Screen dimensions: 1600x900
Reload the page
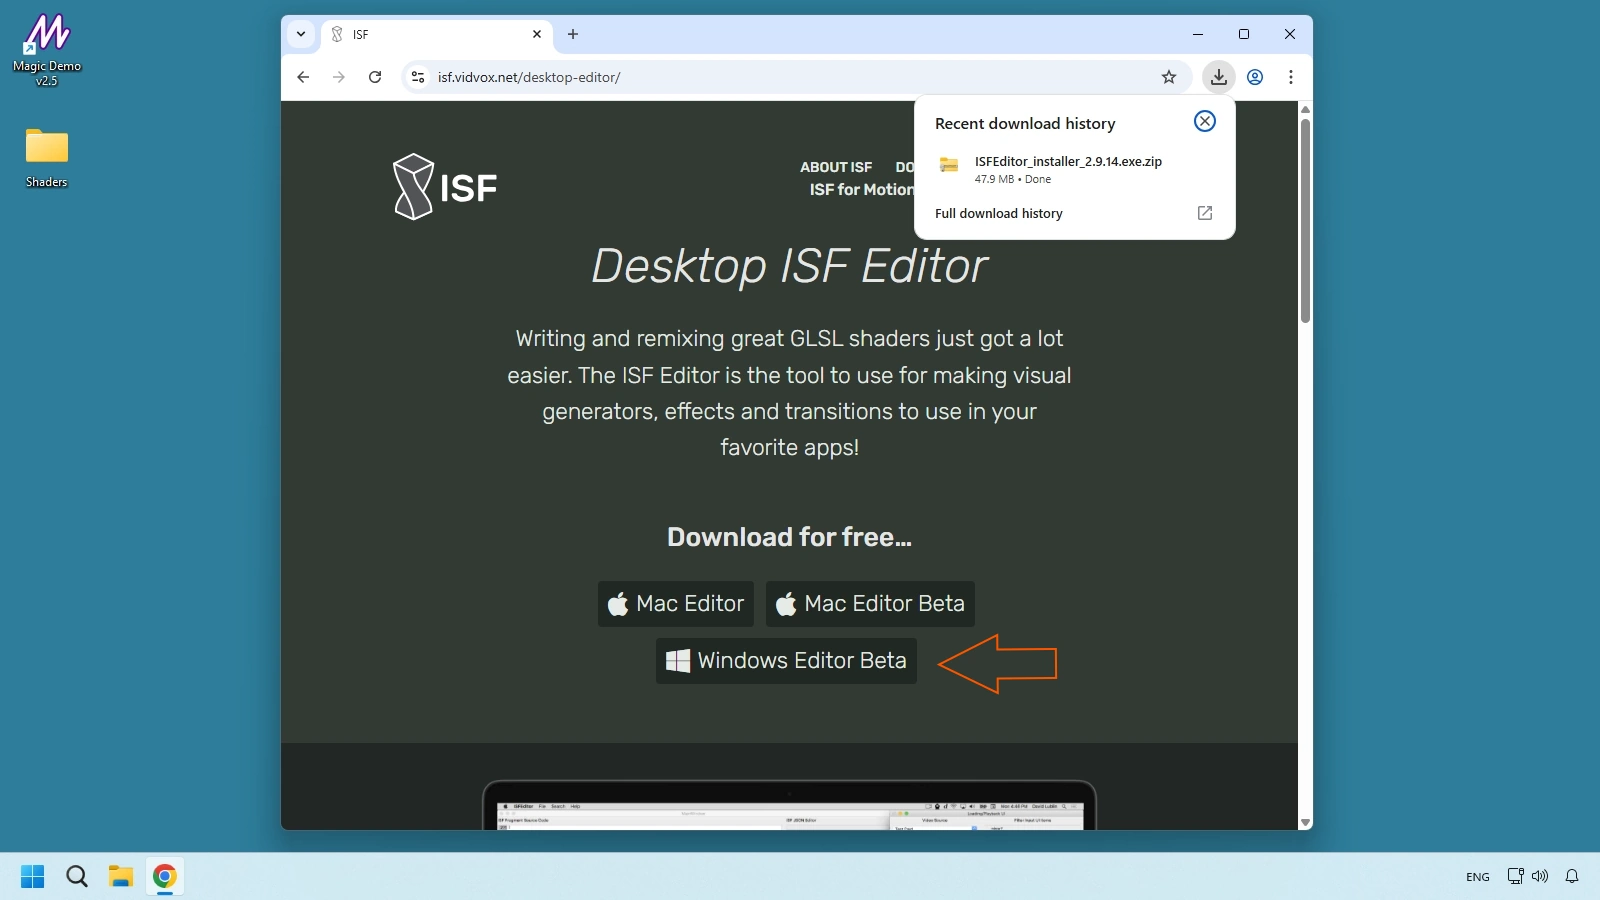375,77
